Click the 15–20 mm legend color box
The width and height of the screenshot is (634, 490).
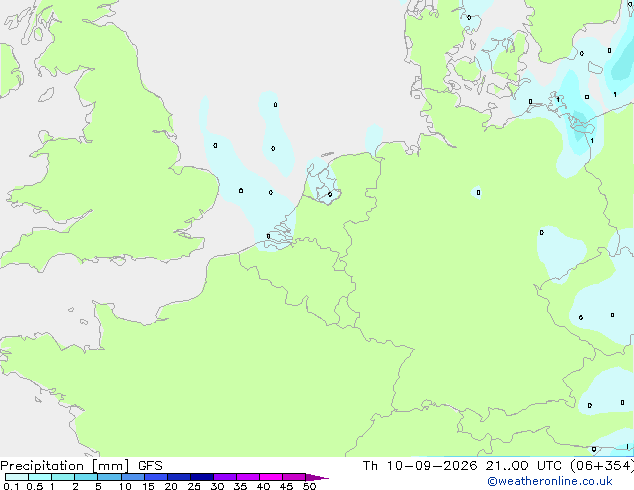[155, 477]
